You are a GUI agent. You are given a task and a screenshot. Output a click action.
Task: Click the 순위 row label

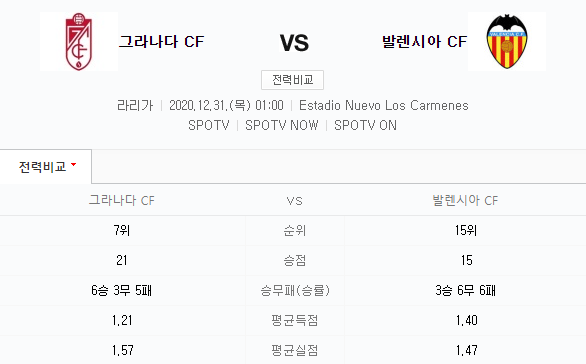tap(295, 231)
